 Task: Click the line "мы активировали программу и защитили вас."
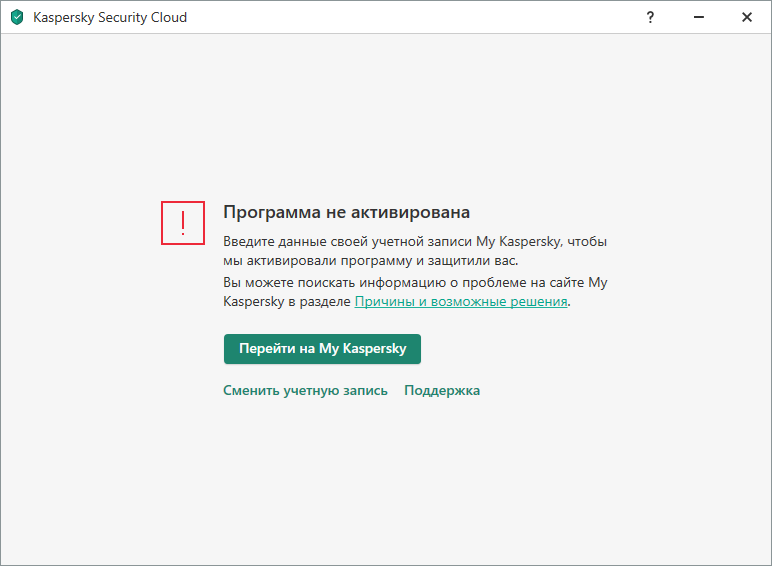click(370, 260)
